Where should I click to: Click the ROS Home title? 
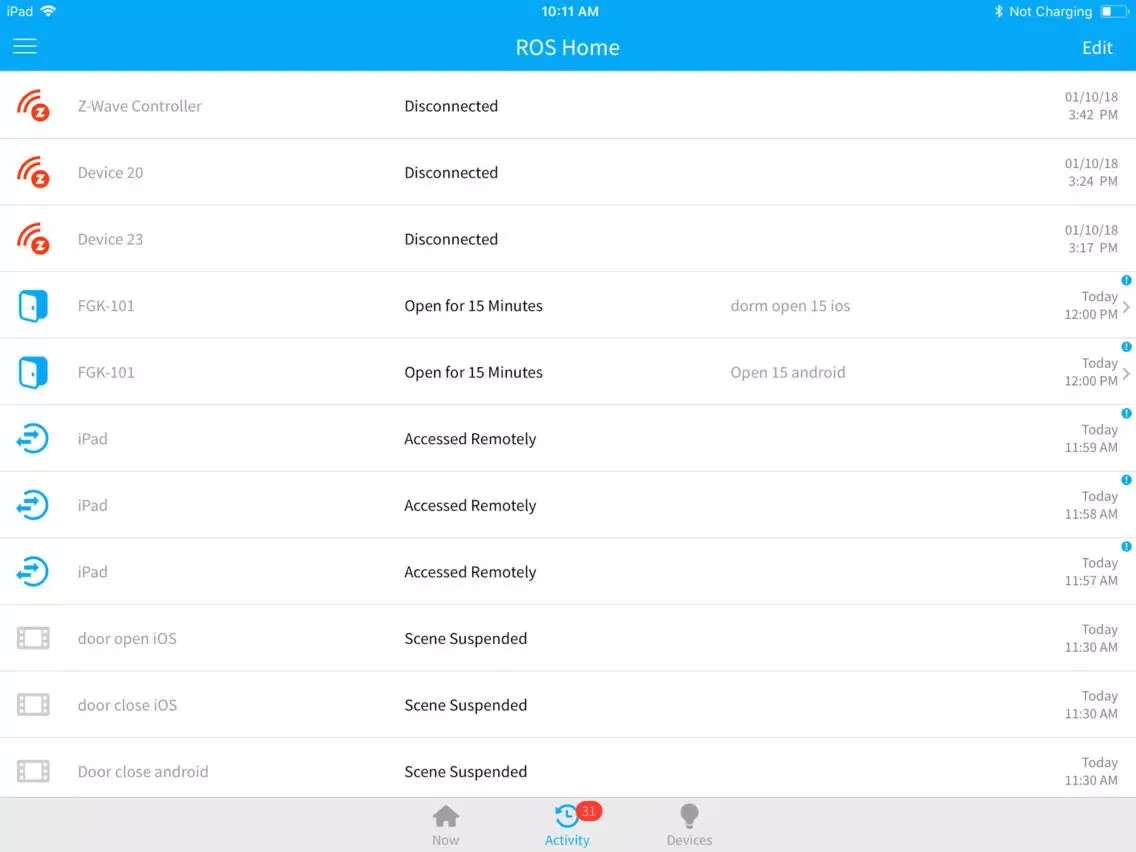567,48
